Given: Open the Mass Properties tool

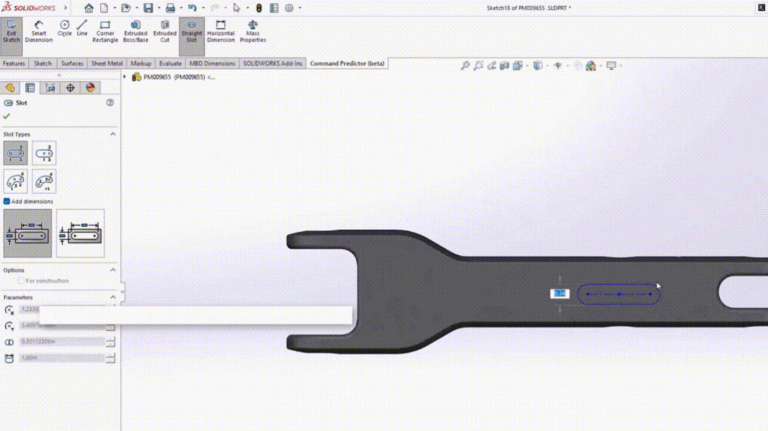Looking at the screenshot, I should click(x=253, y=33).
